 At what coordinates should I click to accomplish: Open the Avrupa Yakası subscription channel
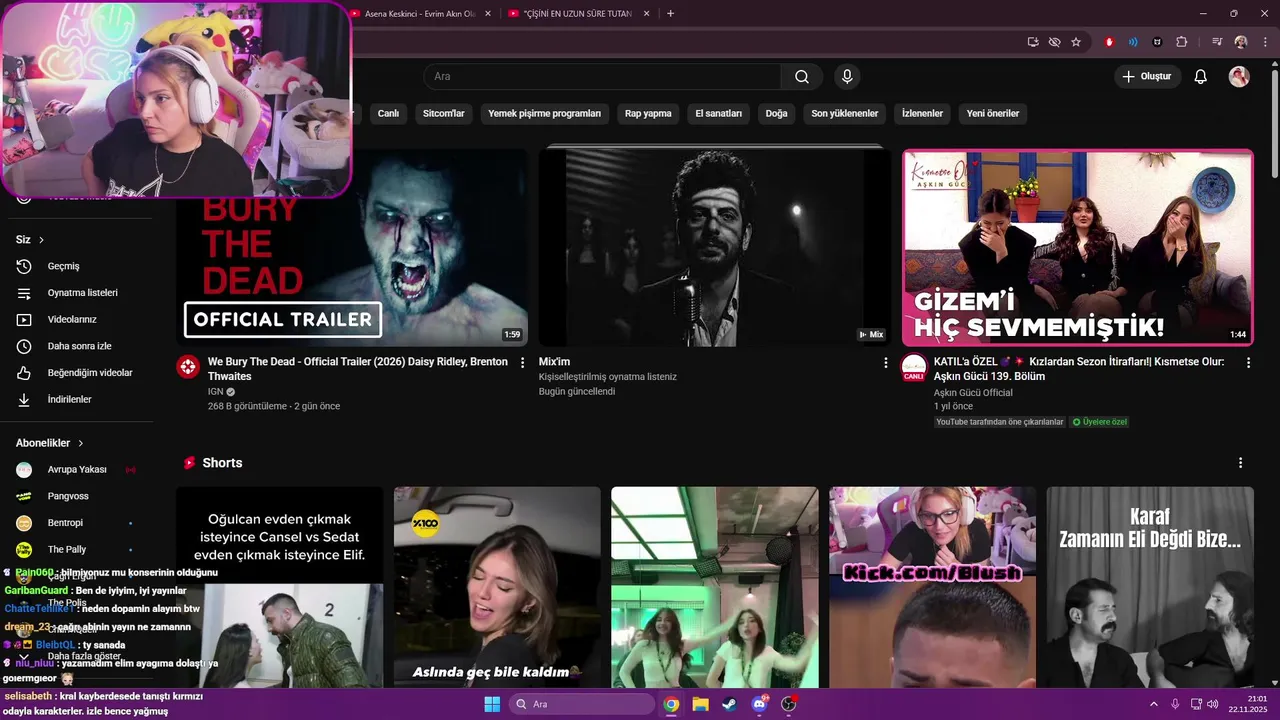pyautogui.click(x=76, y=469)
